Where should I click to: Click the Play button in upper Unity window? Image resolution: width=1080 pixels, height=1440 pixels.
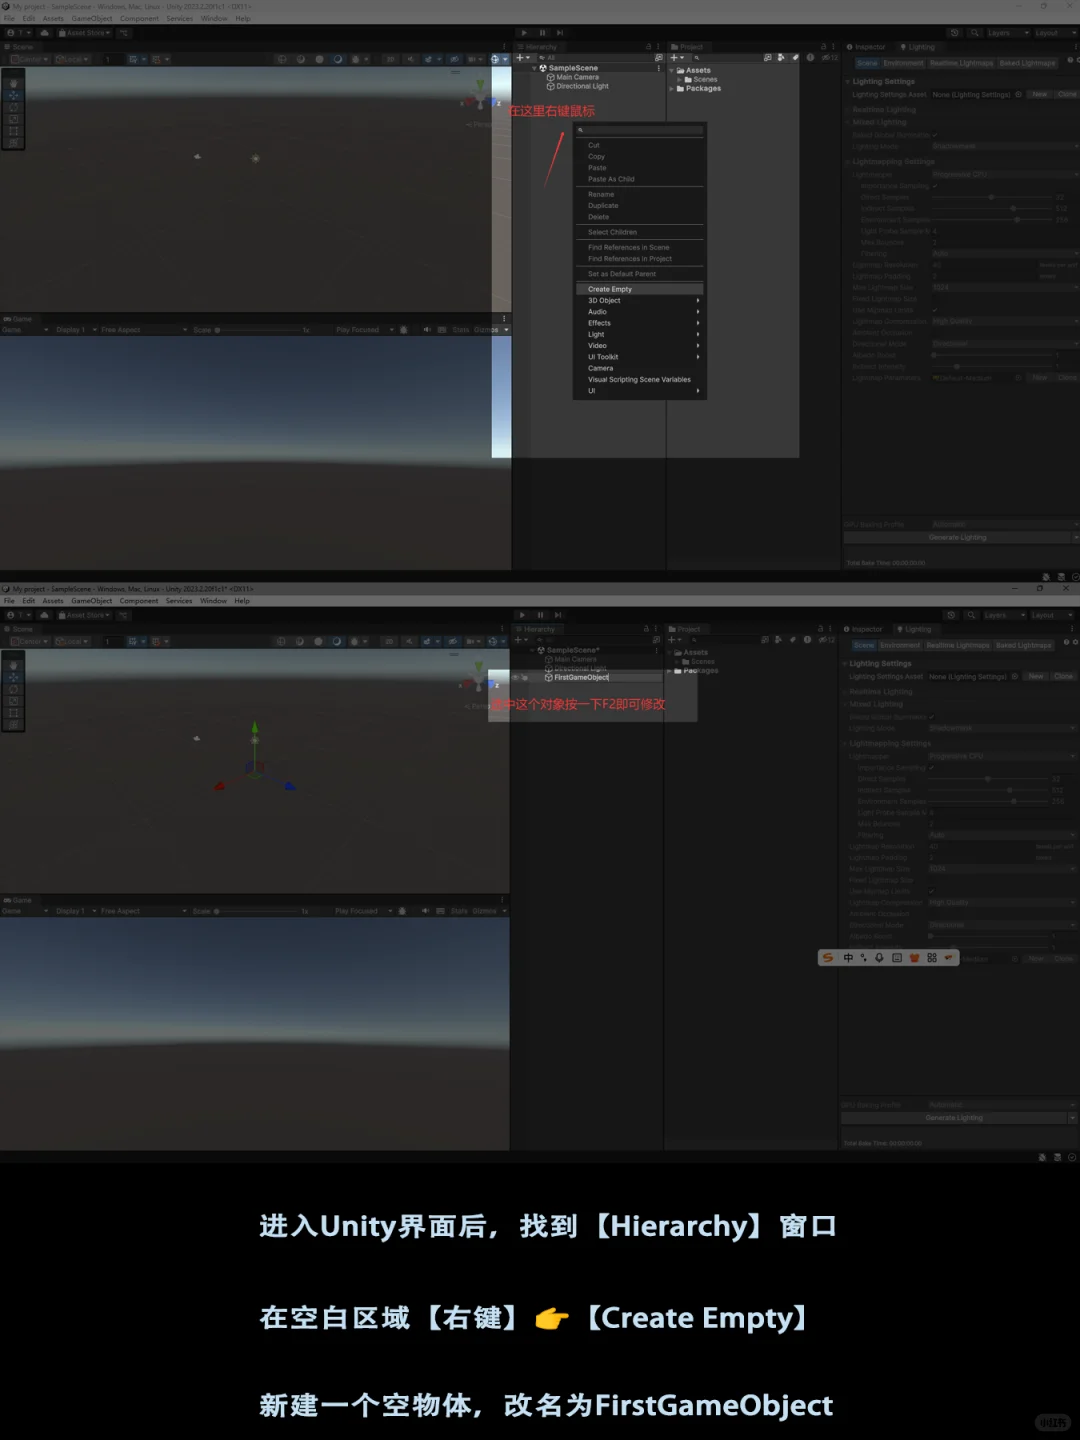coord(525,33)
